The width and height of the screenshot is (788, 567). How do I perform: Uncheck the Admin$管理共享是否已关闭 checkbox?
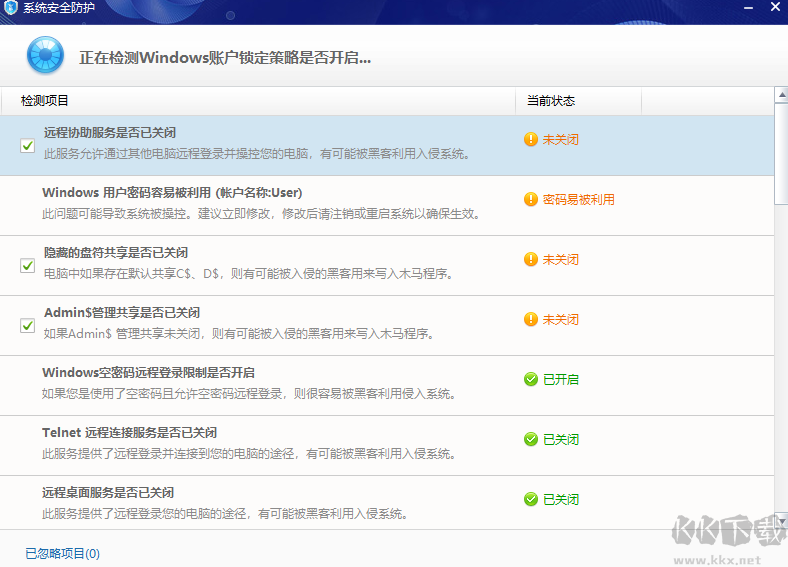point(28,326)
